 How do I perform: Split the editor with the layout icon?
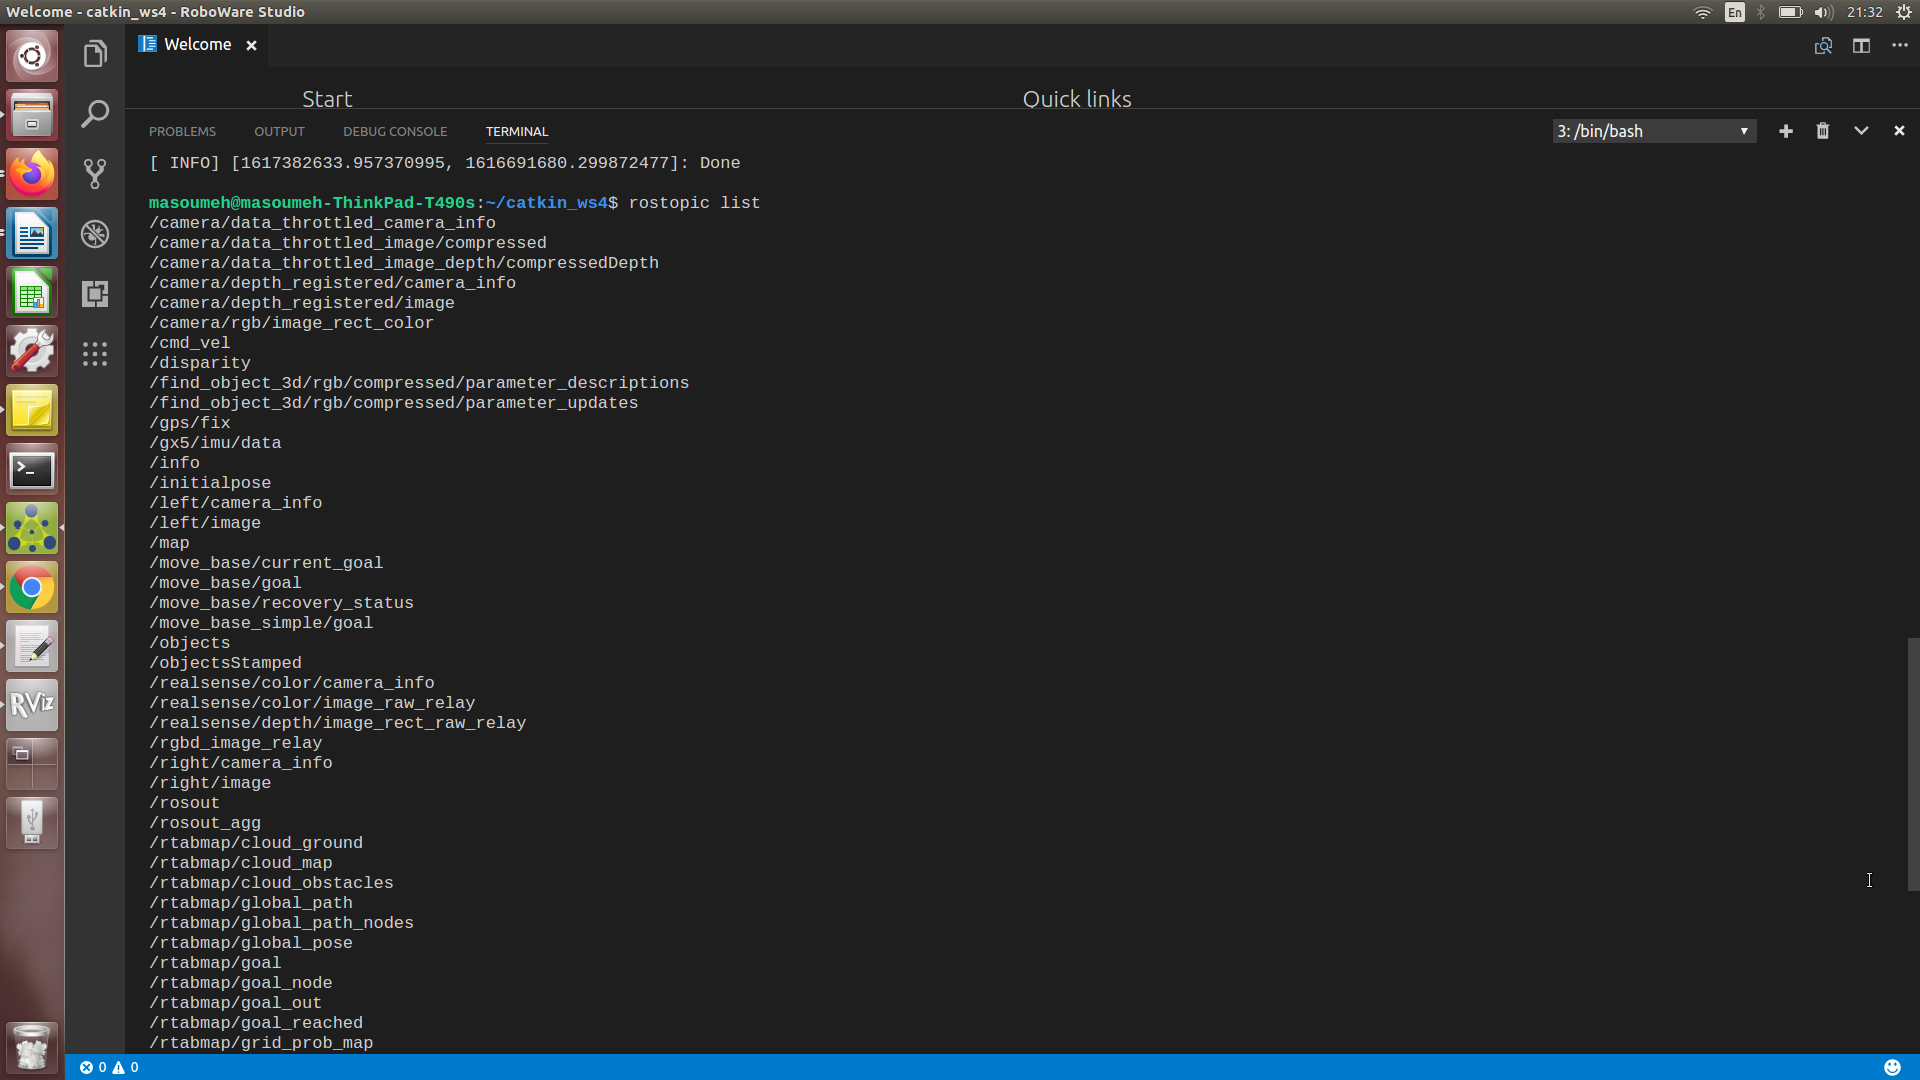(1861, 46)
